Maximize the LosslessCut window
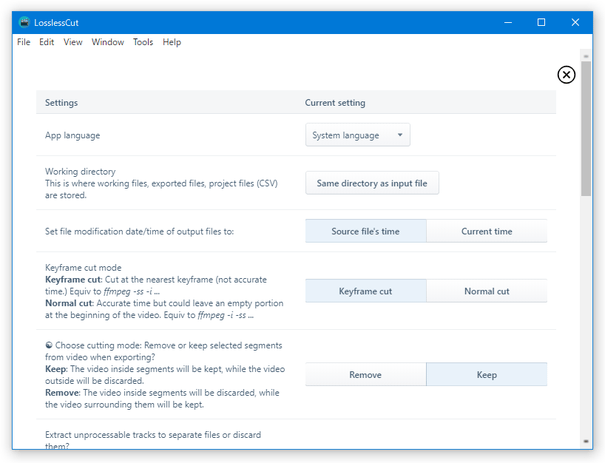Viewport: 605px width, 463px height. click(541, 22)
